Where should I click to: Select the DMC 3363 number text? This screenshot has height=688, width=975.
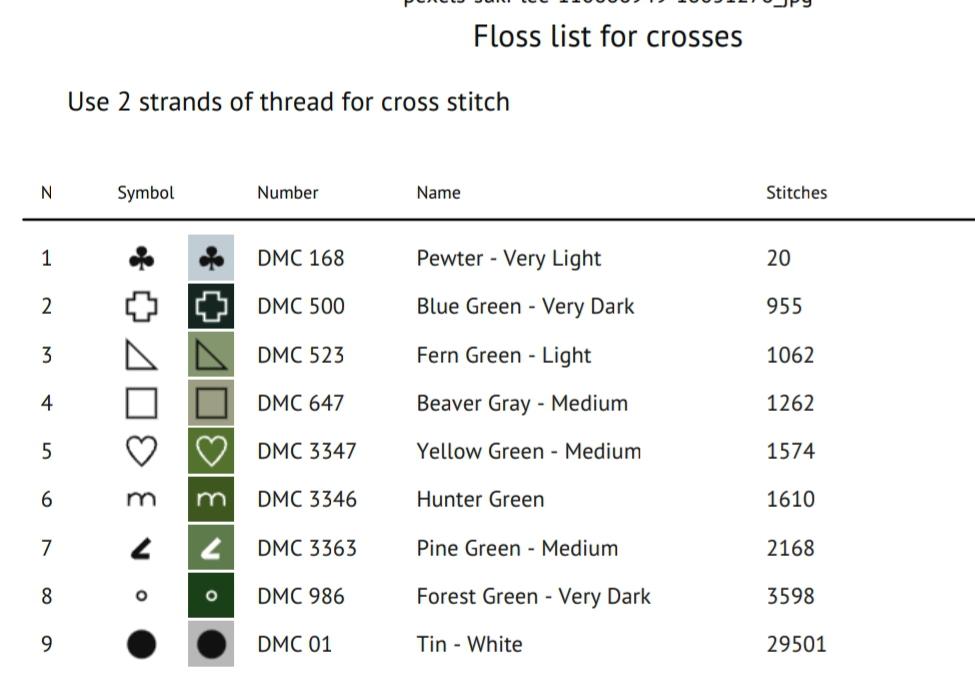[x=307, y=548]
